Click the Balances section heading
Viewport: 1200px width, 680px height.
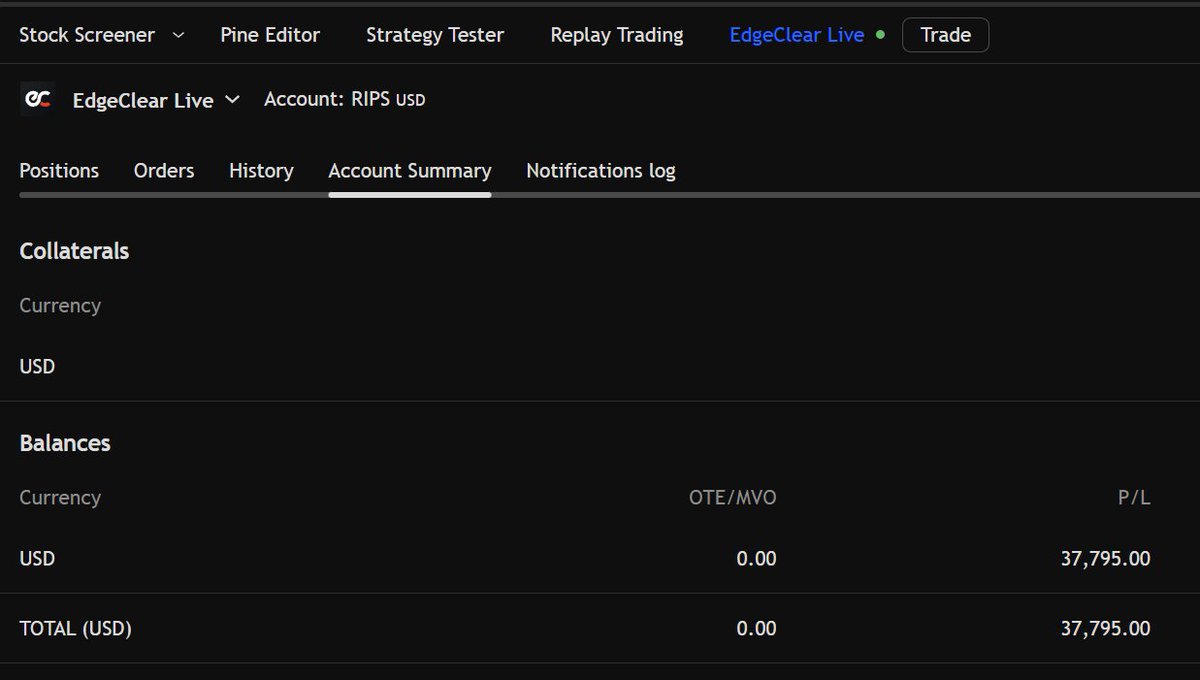tap(65, 443)
